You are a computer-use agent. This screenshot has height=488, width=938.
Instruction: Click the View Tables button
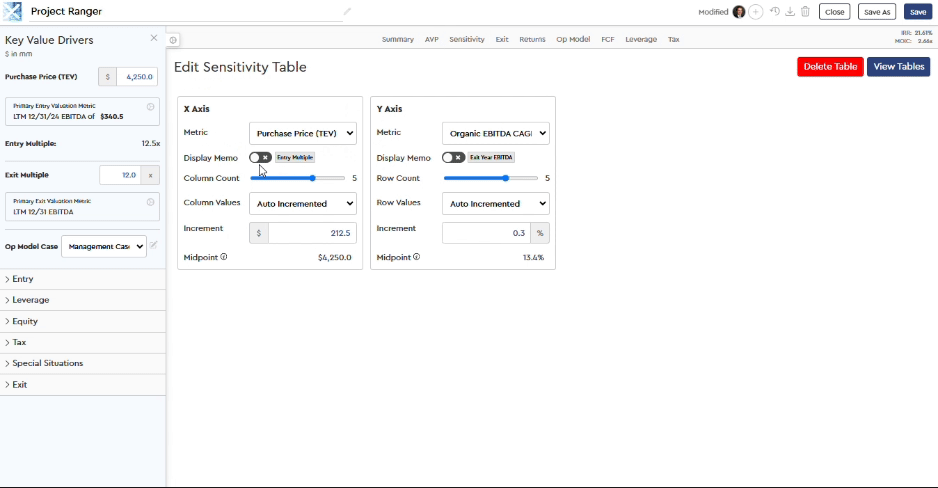point(898,67)
